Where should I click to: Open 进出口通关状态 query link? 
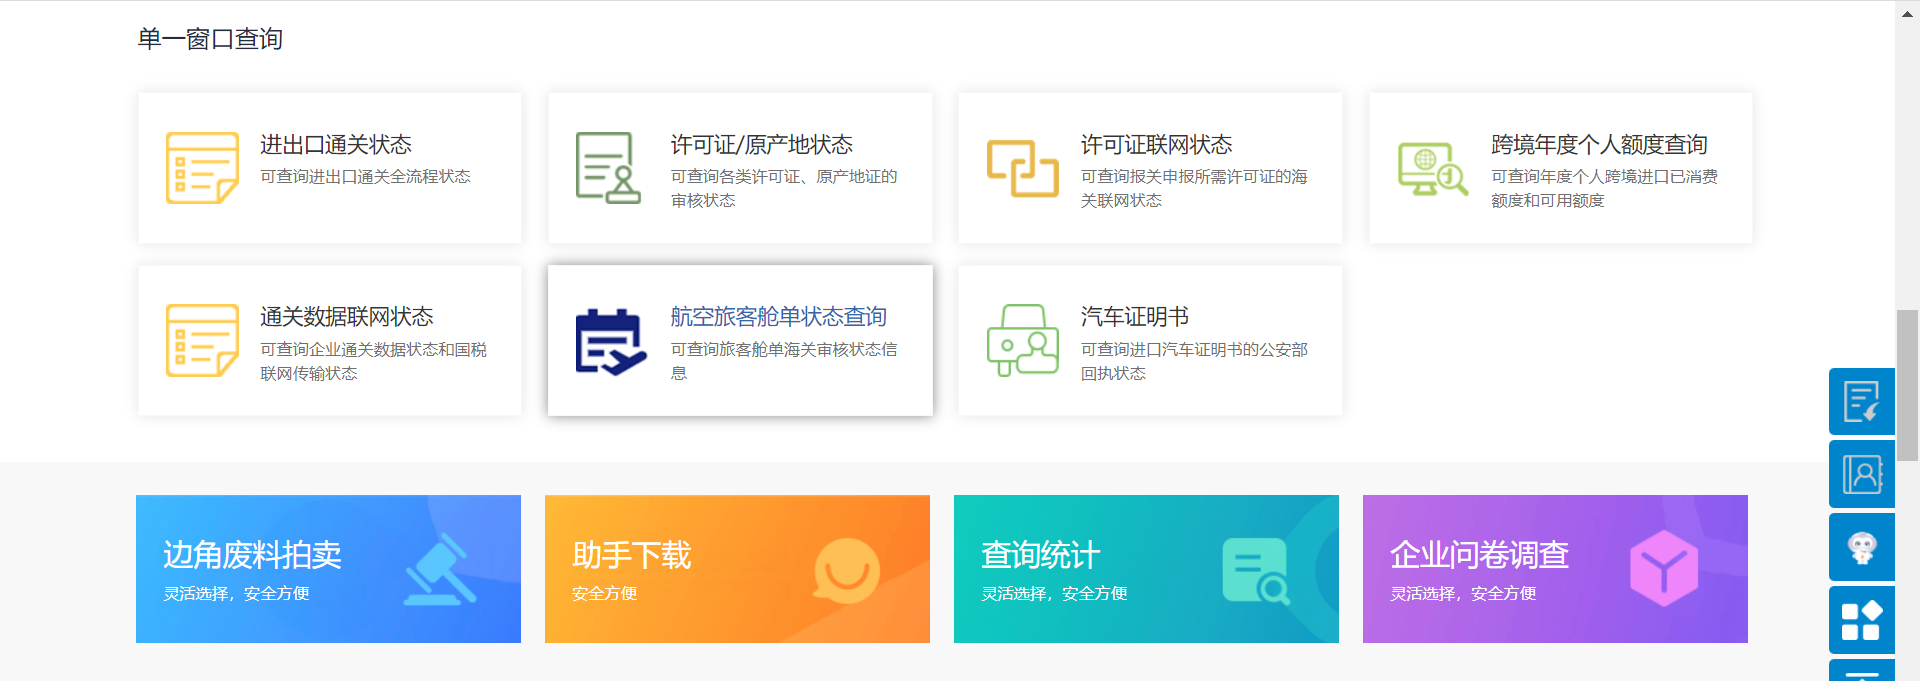pyautogui.click(x=336, y=145)
